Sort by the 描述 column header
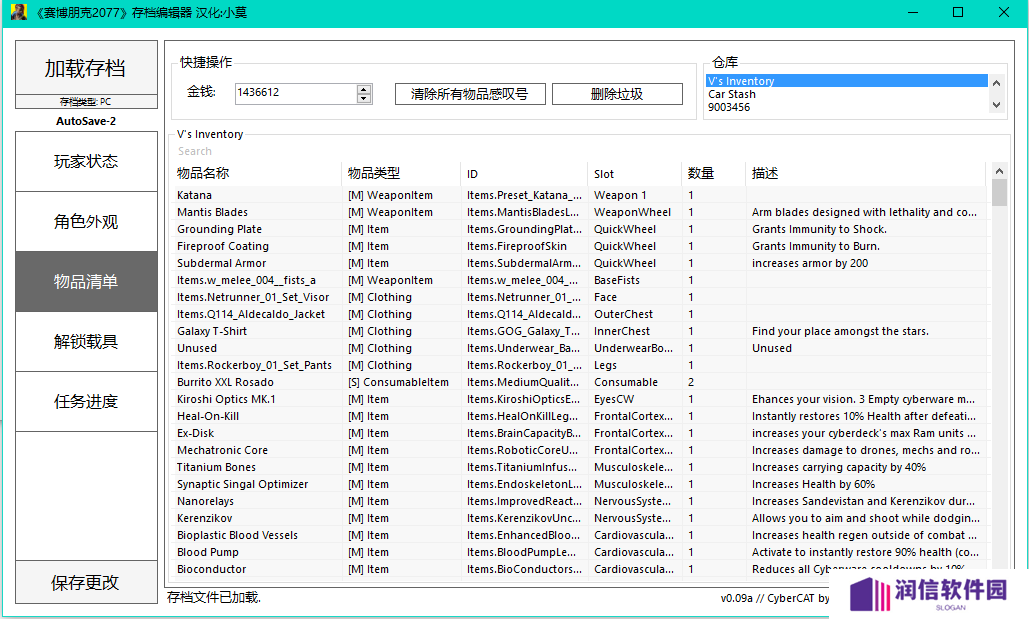Screen dimensions: 1029x619 pyautogui.click(x=866, y=173)
